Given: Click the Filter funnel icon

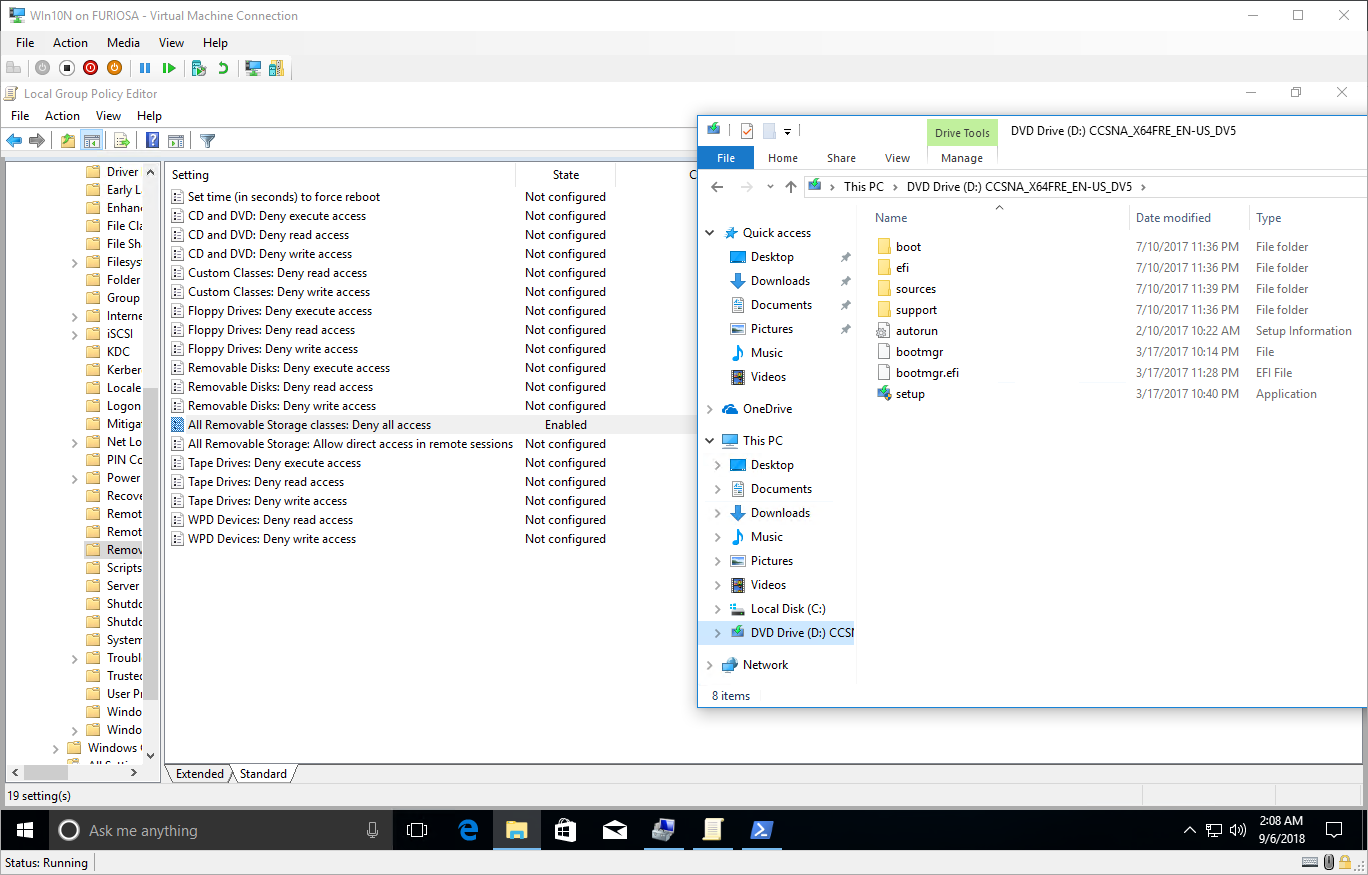Looking at the screenshot, I should pos(207,141).
